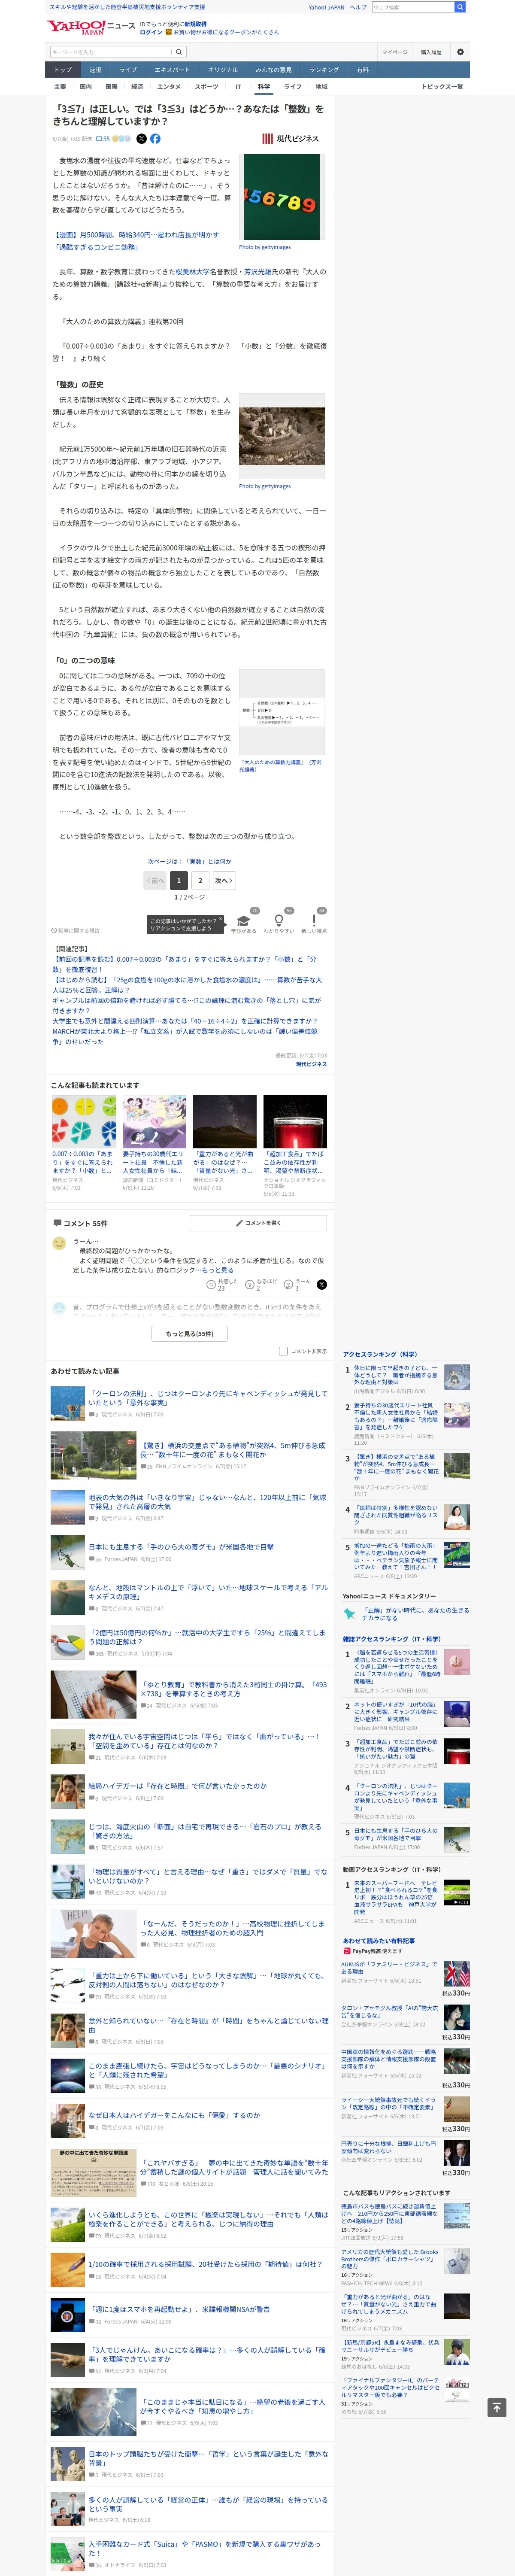This screenshot has width=515, height=2576.
Task: Click the 現代ビジネス publisher logo
Action: pyautogui.click(x=290, y=139)
